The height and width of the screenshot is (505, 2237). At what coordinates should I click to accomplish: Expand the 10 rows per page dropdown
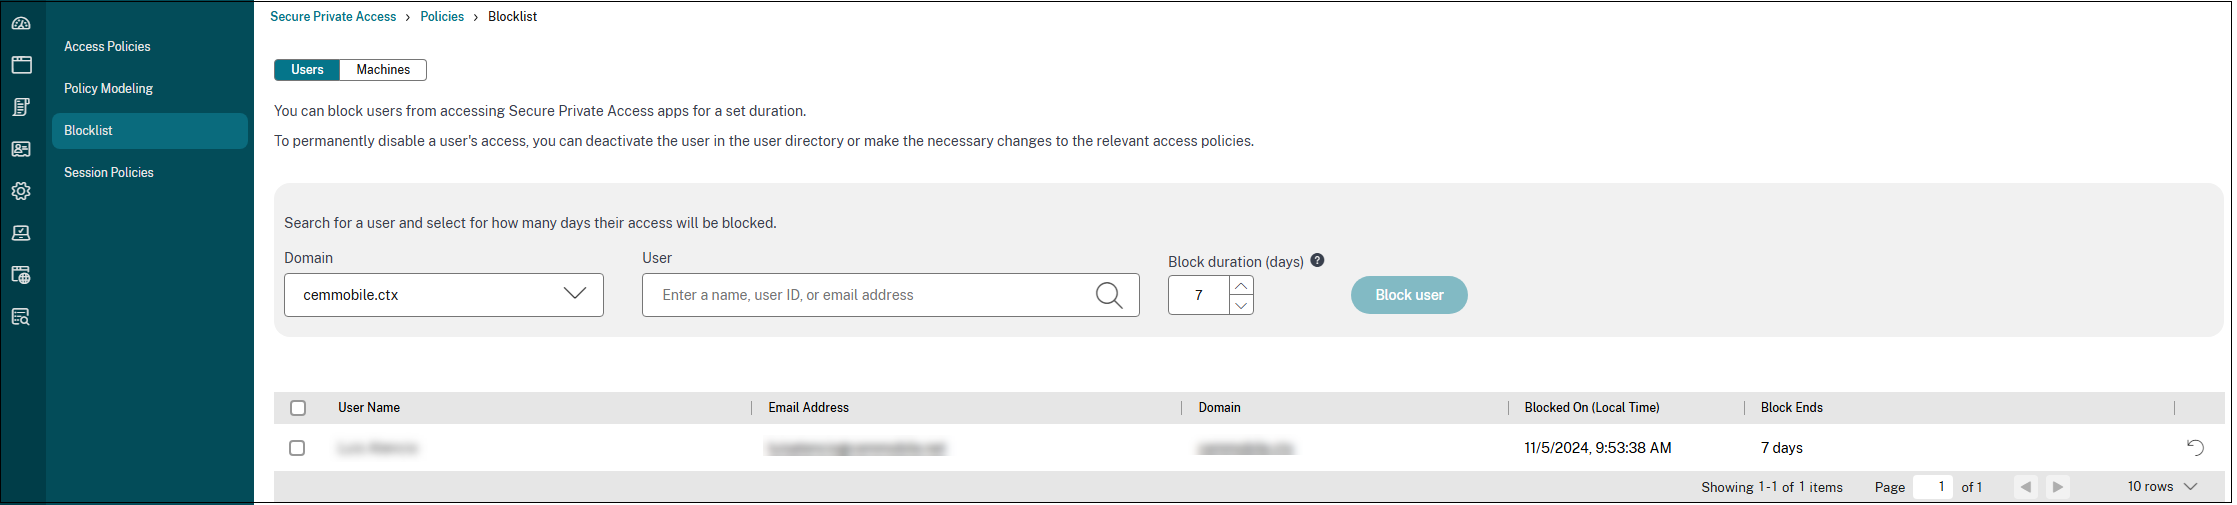click(x=2162, y=487)
